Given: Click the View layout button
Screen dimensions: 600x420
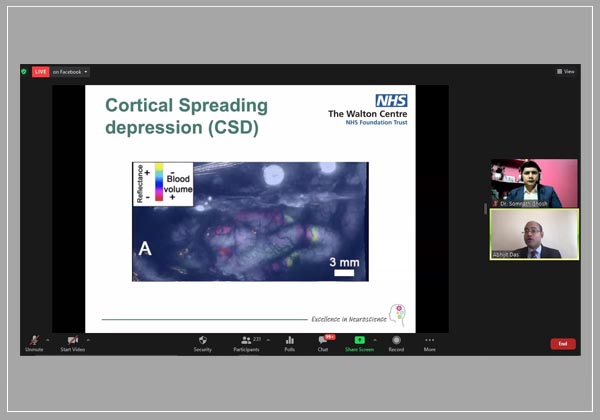Looking at the screenshot, I should pyautogui.click(x=566, y=72).
